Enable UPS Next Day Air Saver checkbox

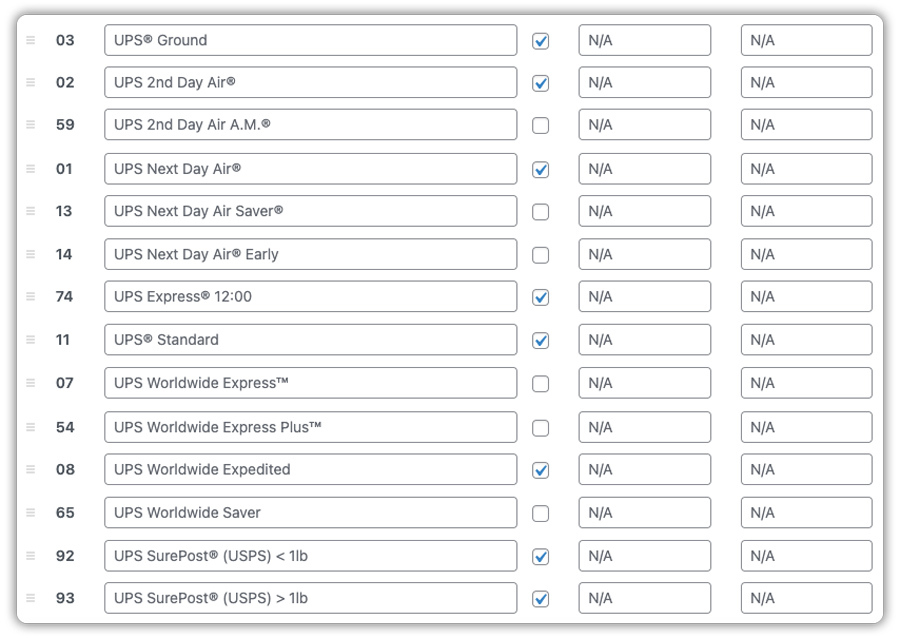click(x=540, y=212)
